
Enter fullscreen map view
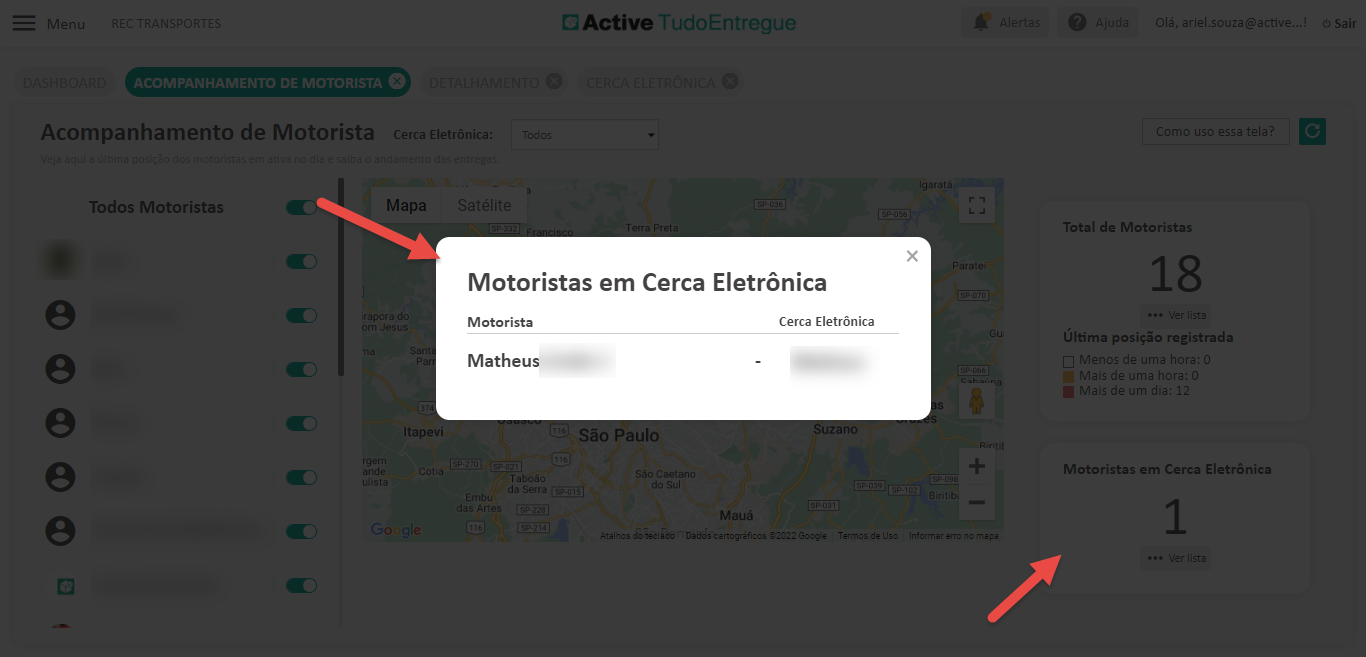(x=977, y=206)
